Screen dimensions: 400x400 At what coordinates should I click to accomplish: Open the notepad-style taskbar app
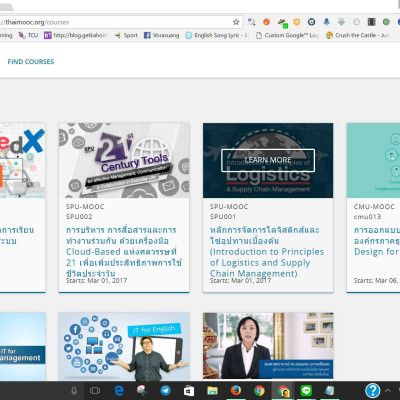tap(329, 390)
